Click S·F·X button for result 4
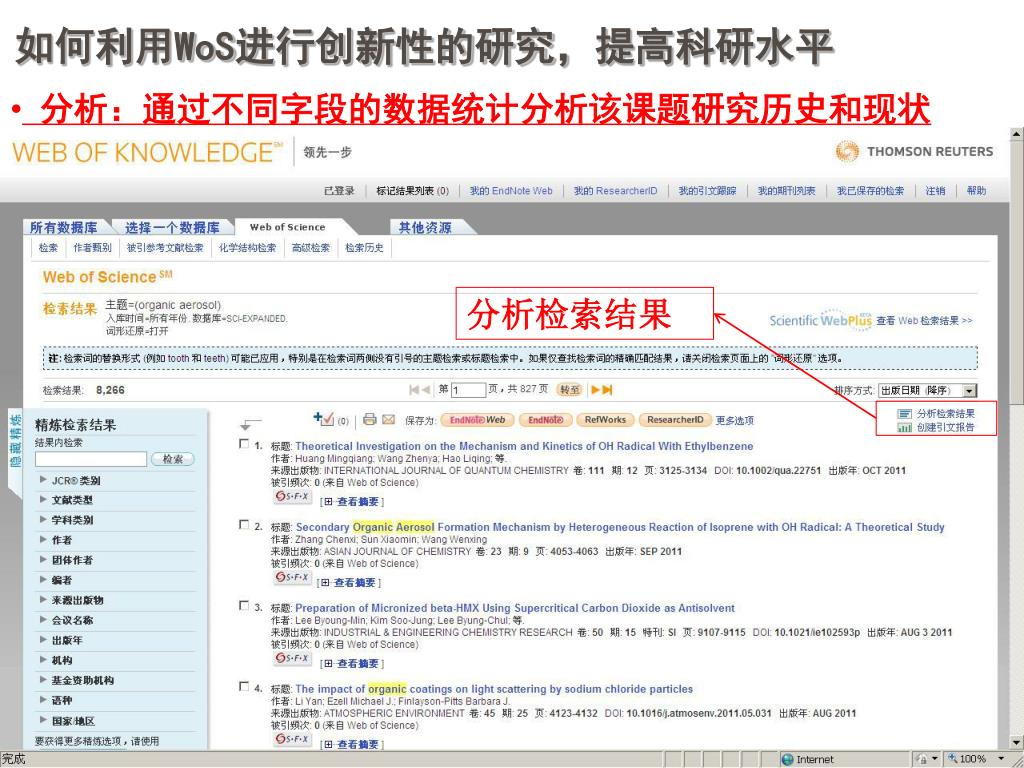This screenshot has width=1024, height=768. [292, 739]
